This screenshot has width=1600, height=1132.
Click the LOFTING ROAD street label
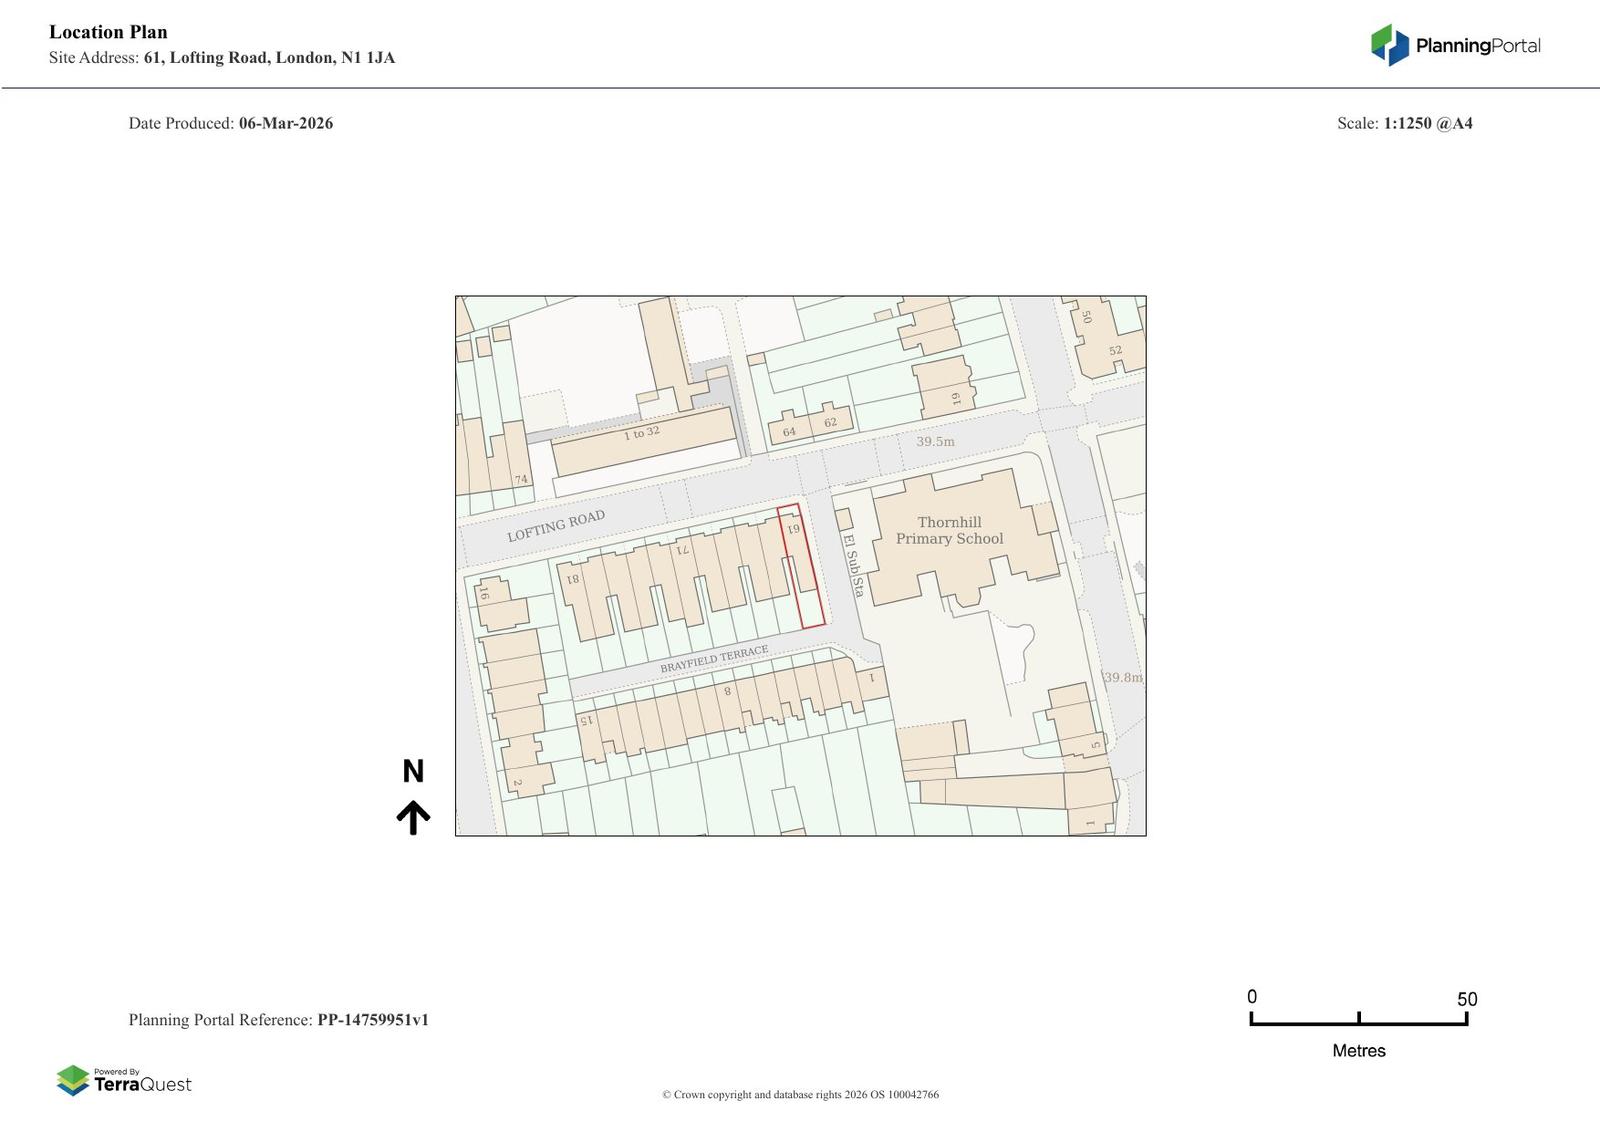[x=555, y=526]
